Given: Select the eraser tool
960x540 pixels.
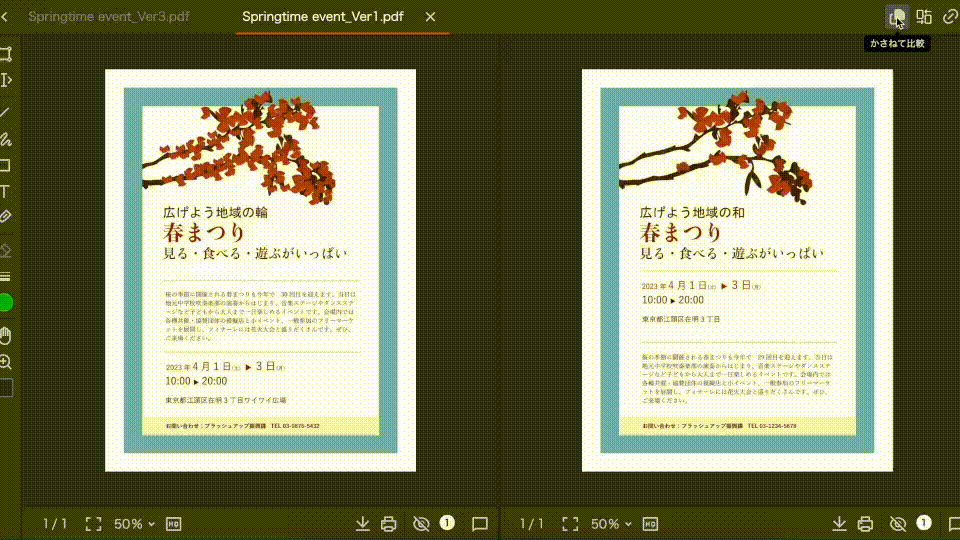Looking at the screenshot, I should [6, 250].
